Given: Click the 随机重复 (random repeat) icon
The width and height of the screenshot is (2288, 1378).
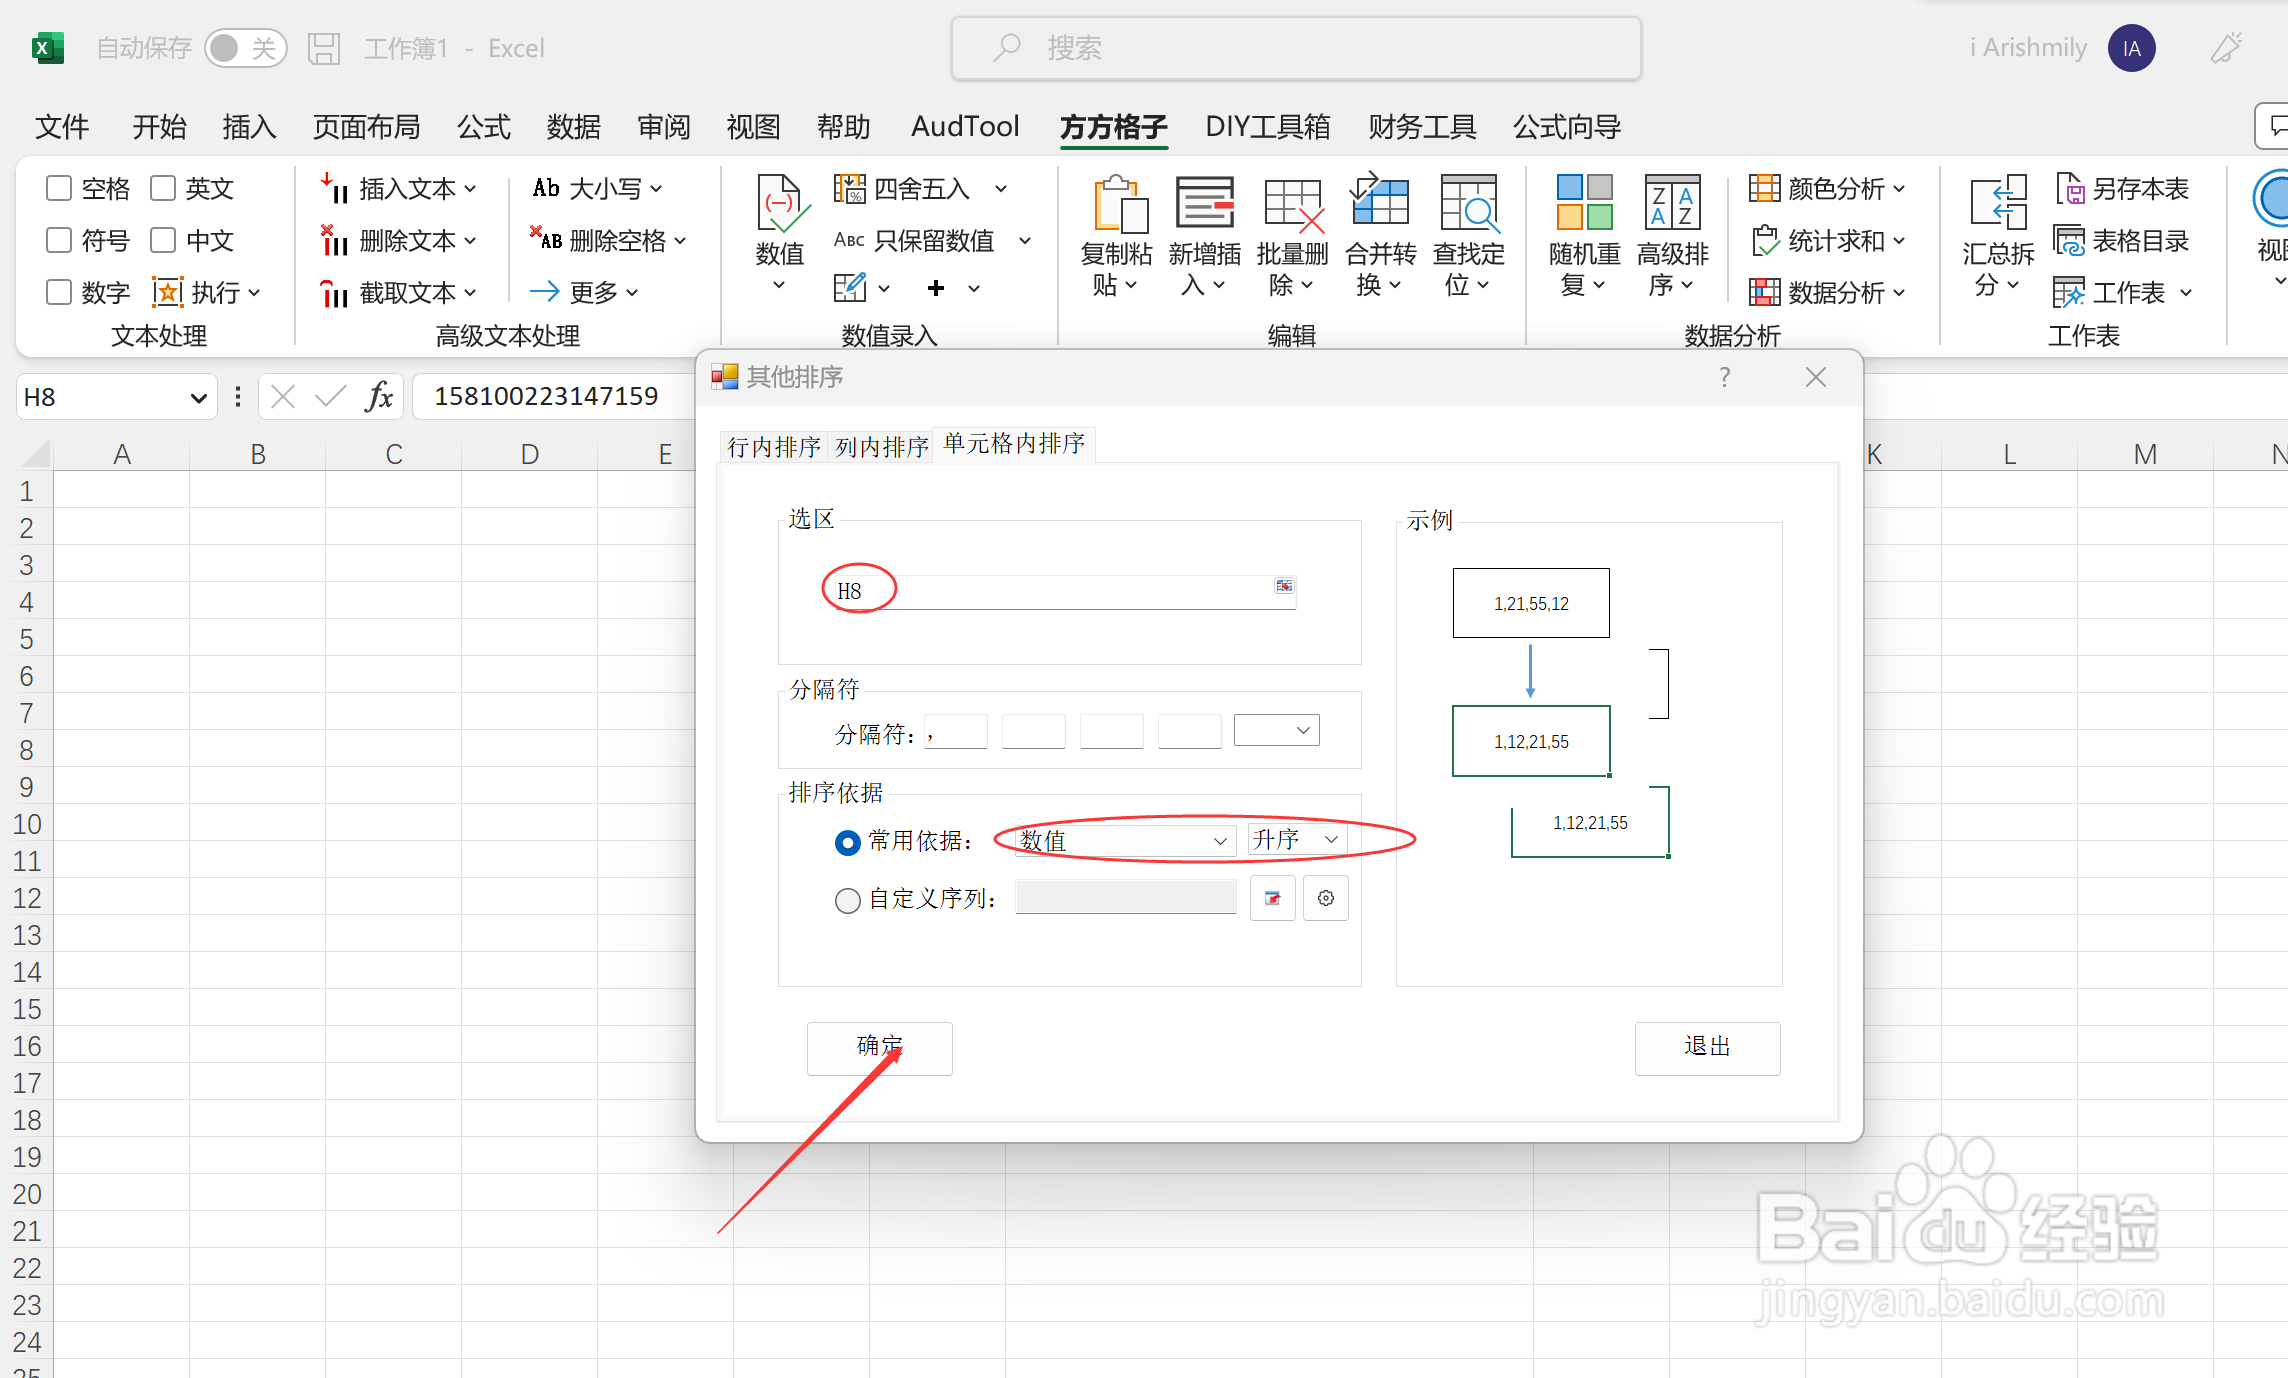Looking at the screenshot, I should click(x=1584, y=203).
